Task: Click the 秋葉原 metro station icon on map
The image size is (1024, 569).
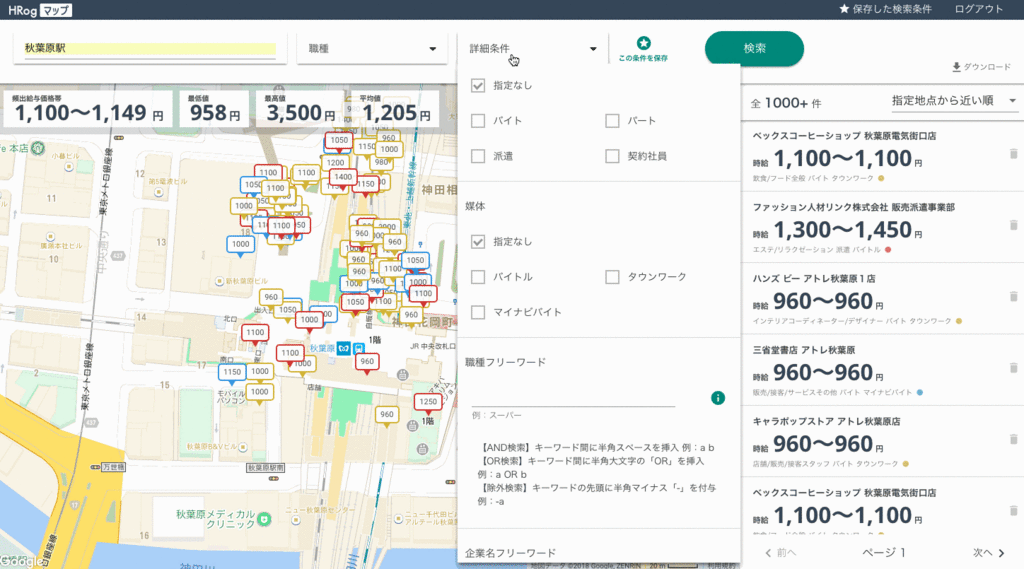Action: click(344, 348)
